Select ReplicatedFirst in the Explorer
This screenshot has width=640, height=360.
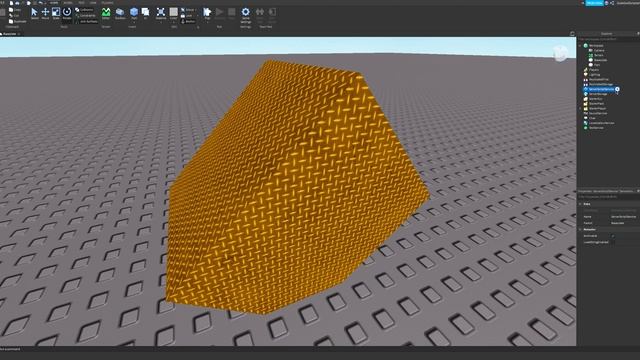598,80
